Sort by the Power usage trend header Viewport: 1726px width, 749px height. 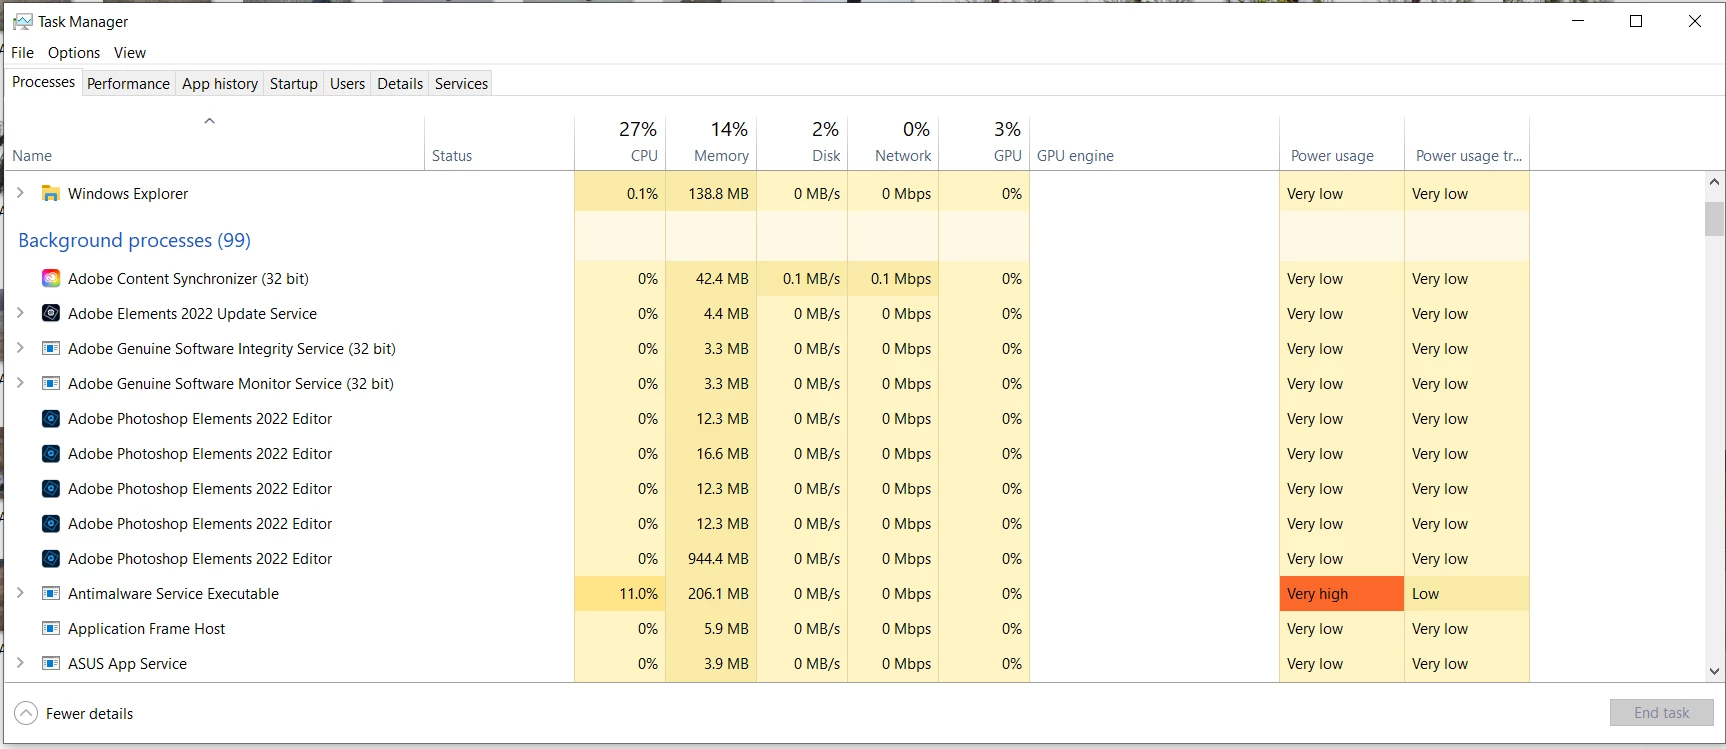[x=1467, y=143]
